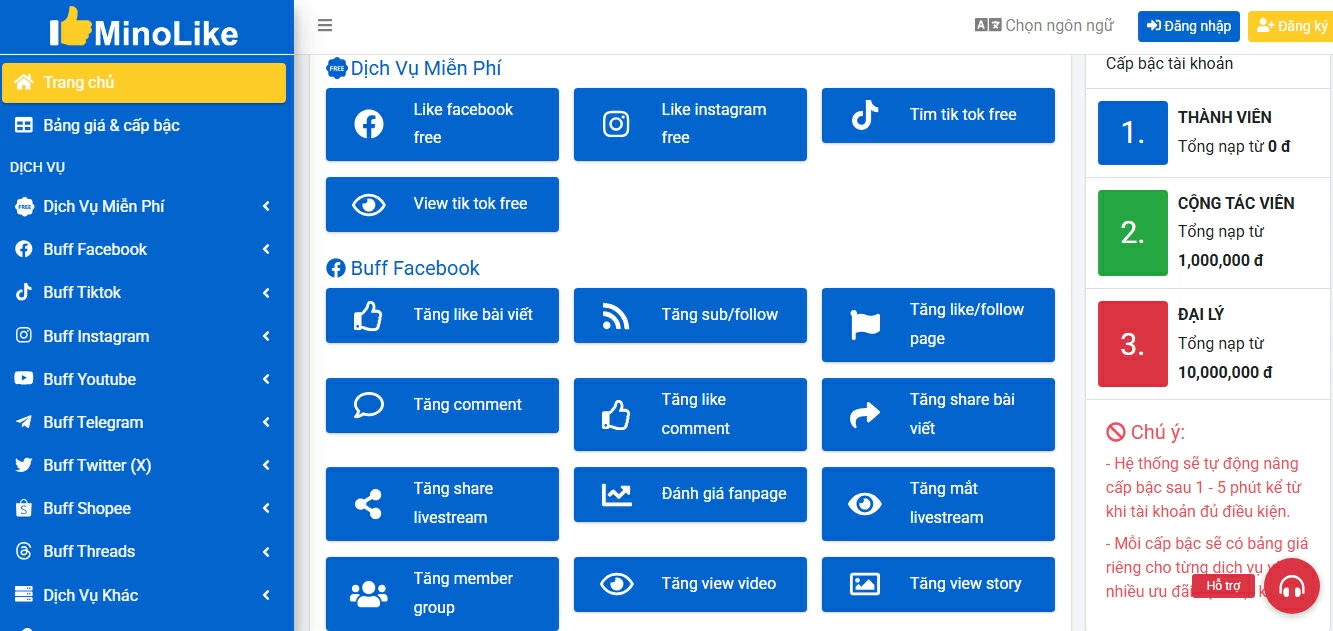This screenshot has width=1333, height=631.
Task: Click the chart icon on Đánh giá fanpage
Action: (616, 494)
